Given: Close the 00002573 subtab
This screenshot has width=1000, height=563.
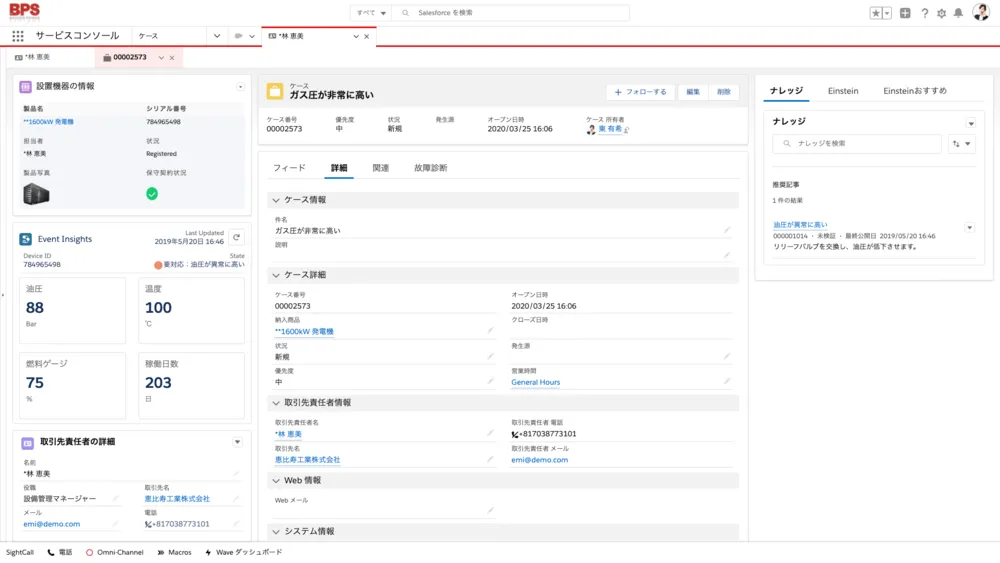Looking at the screenshot, I should pyautogui.click(x=172, y=58).
